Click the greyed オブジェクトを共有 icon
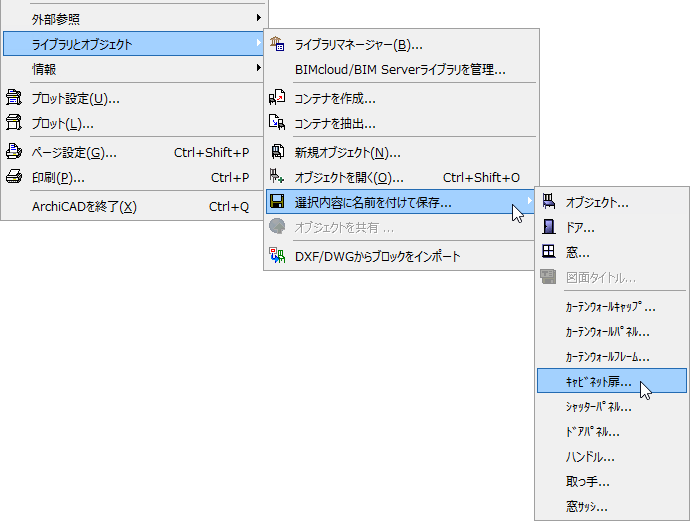 tap(277, 227)
